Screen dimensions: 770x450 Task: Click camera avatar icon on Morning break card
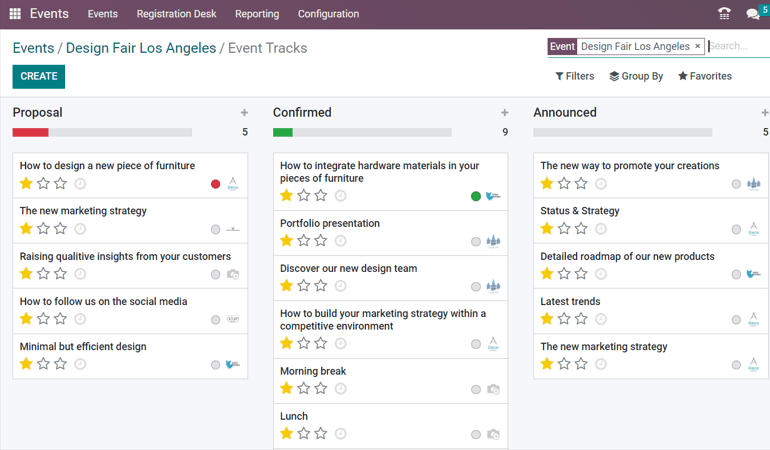[493, 390]
